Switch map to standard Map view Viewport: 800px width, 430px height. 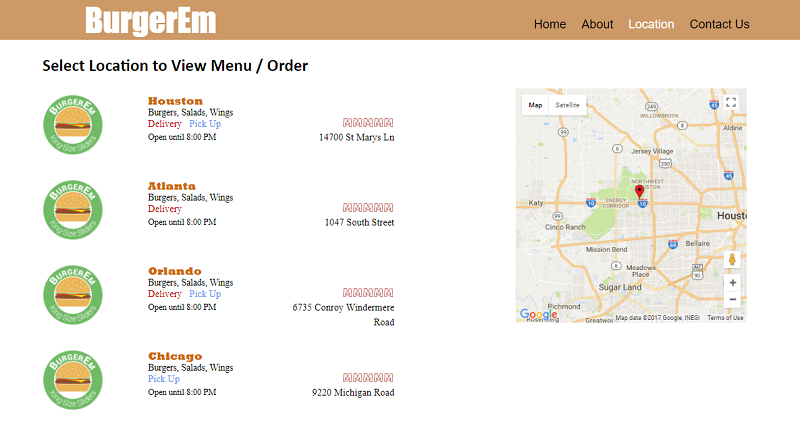(535, 105)
